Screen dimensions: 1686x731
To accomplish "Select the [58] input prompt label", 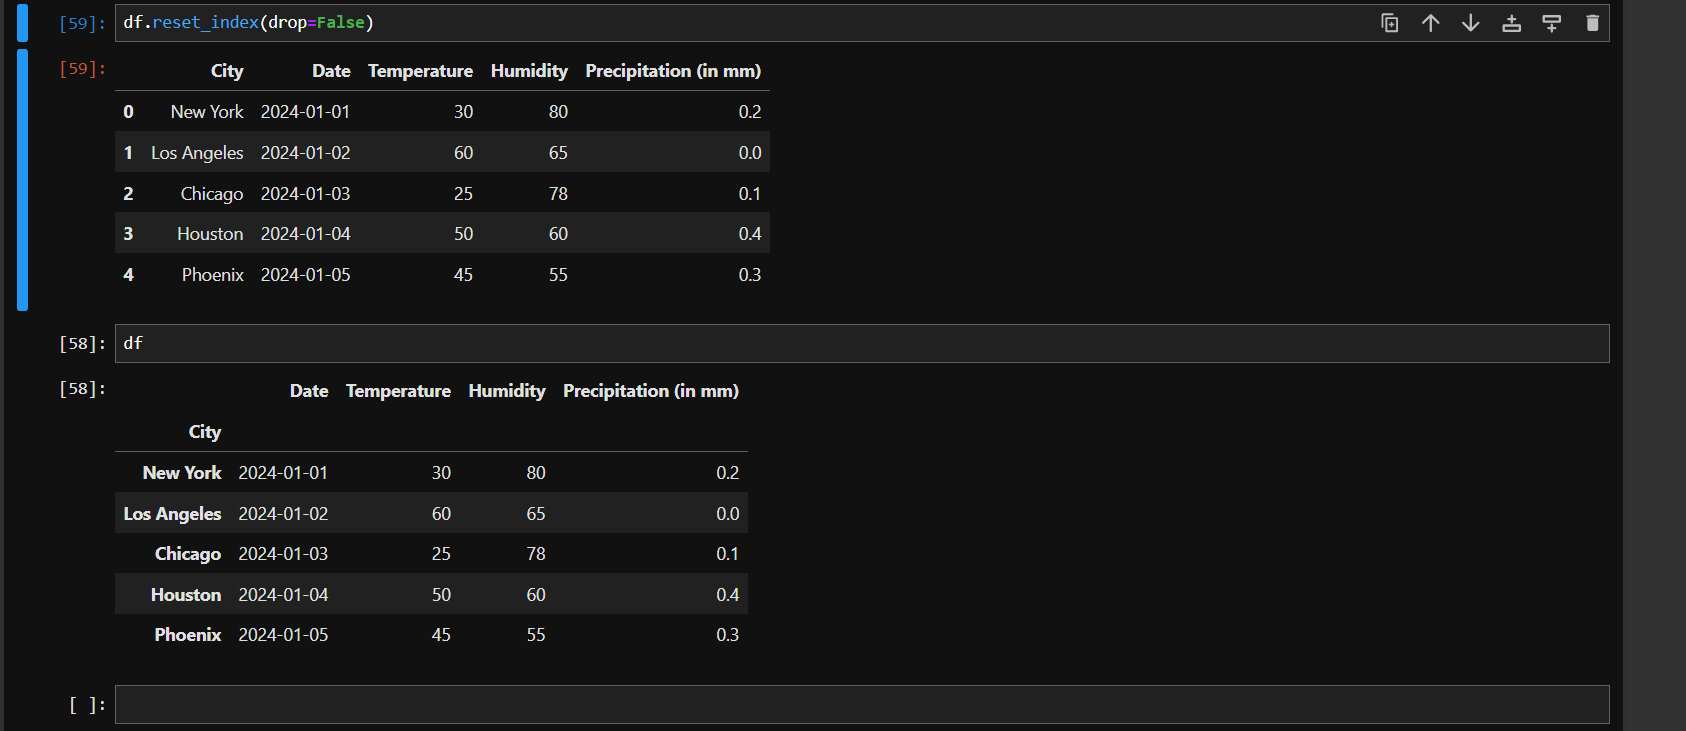I will (x=82, y=343).
